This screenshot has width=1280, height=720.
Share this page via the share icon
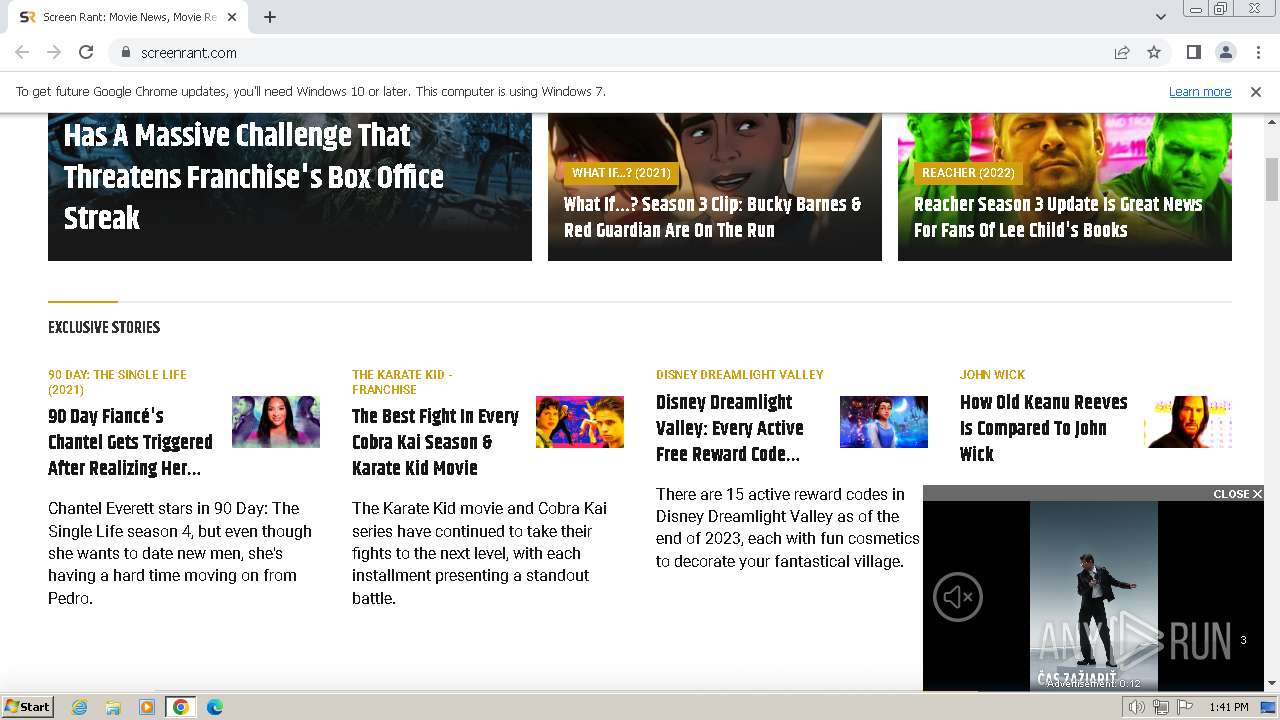[1122, 52]
